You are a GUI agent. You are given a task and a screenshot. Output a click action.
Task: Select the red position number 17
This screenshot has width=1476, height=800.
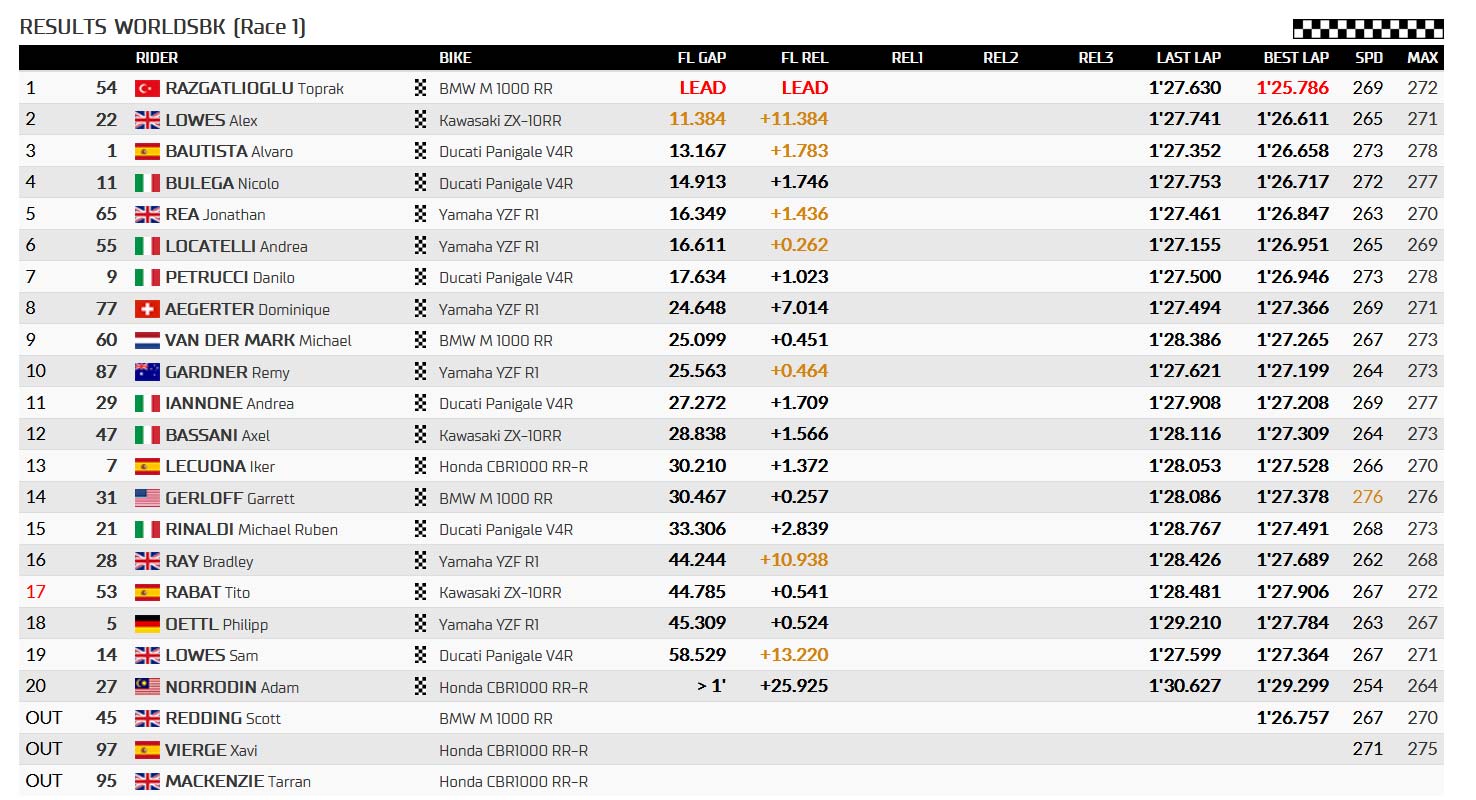[36, 592]
